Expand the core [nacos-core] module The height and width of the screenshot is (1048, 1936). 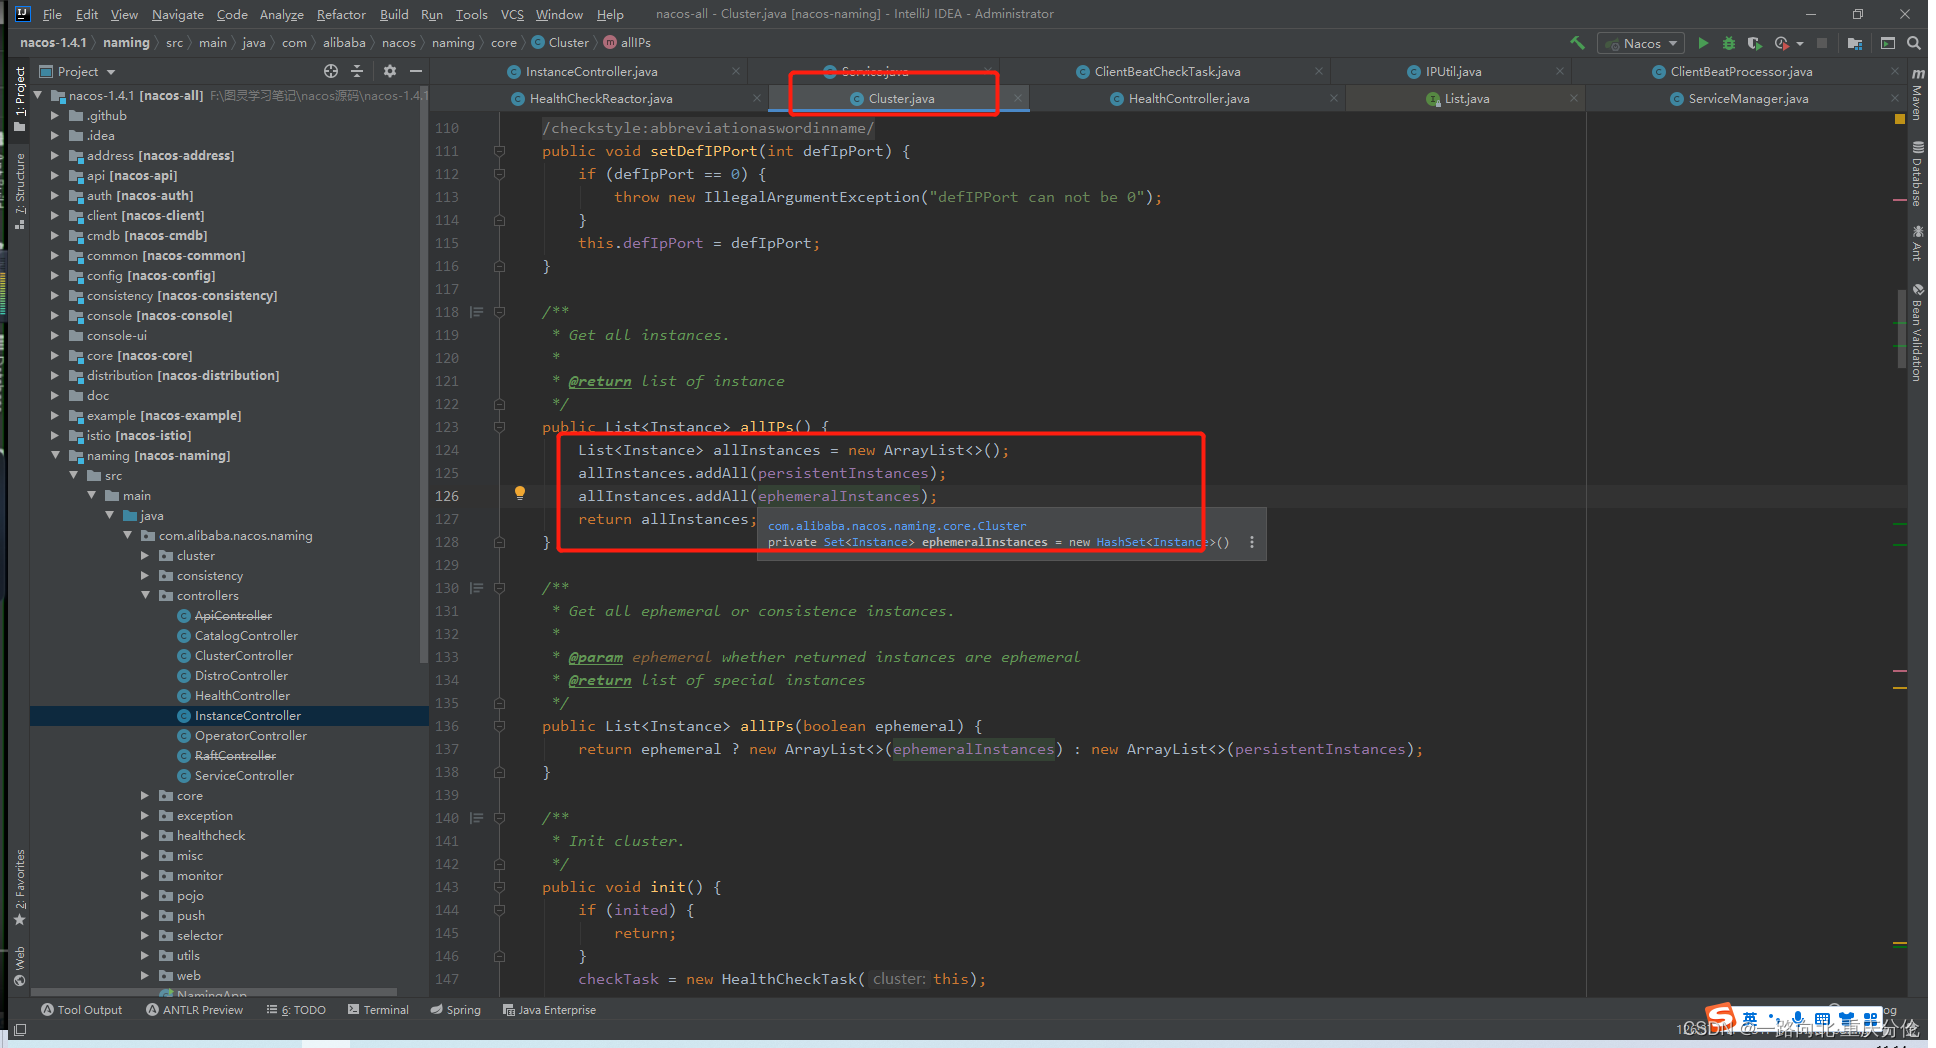(x=56, y=355)
